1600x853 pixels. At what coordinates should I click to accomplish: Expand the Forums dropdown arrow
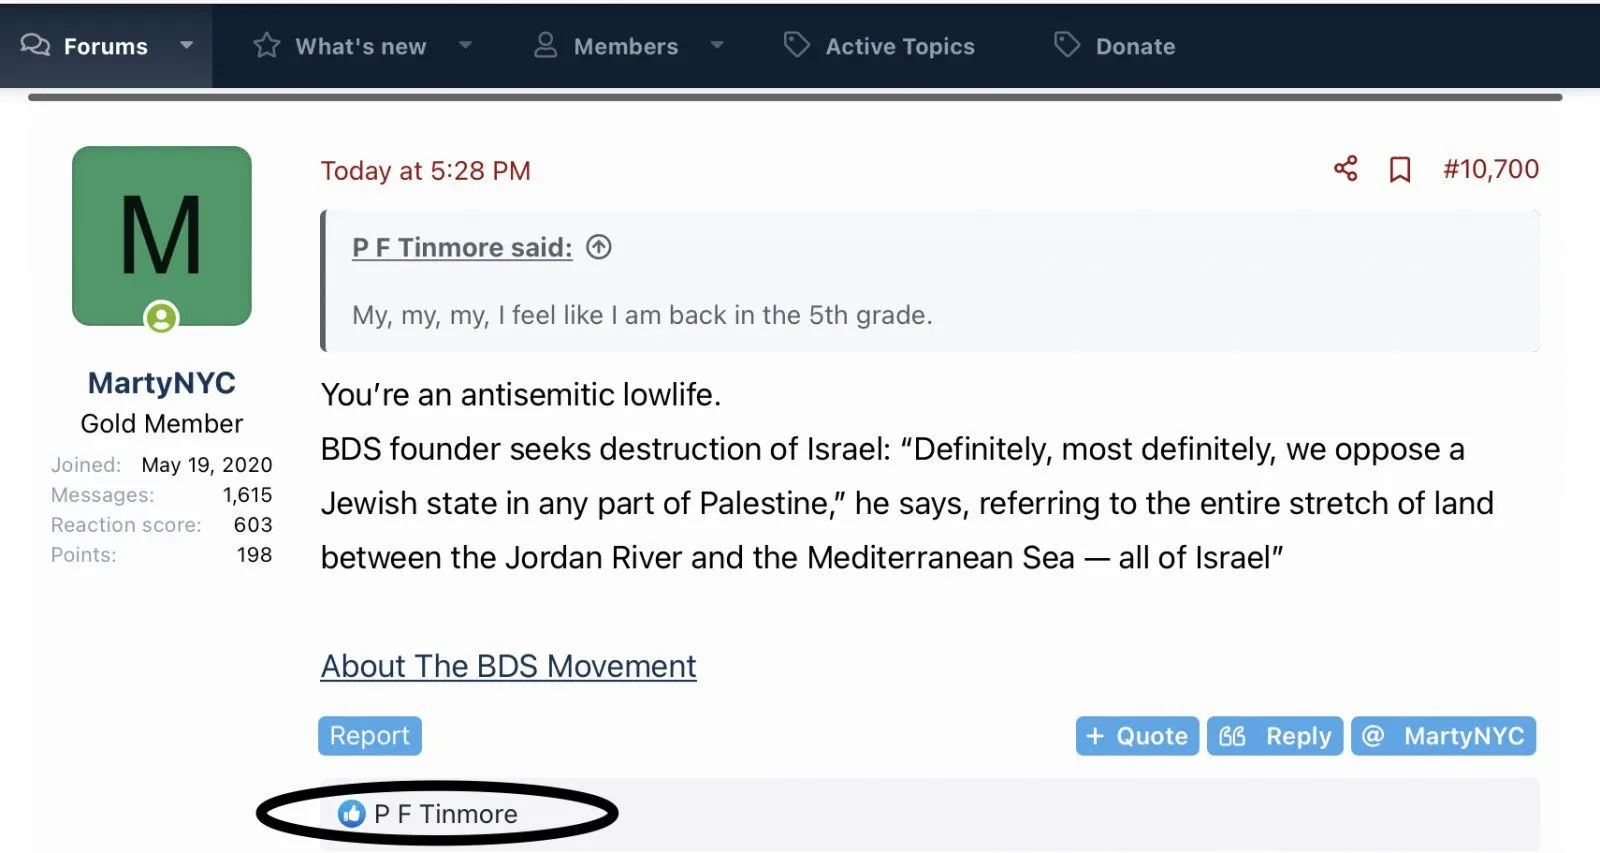click(186, 46)
